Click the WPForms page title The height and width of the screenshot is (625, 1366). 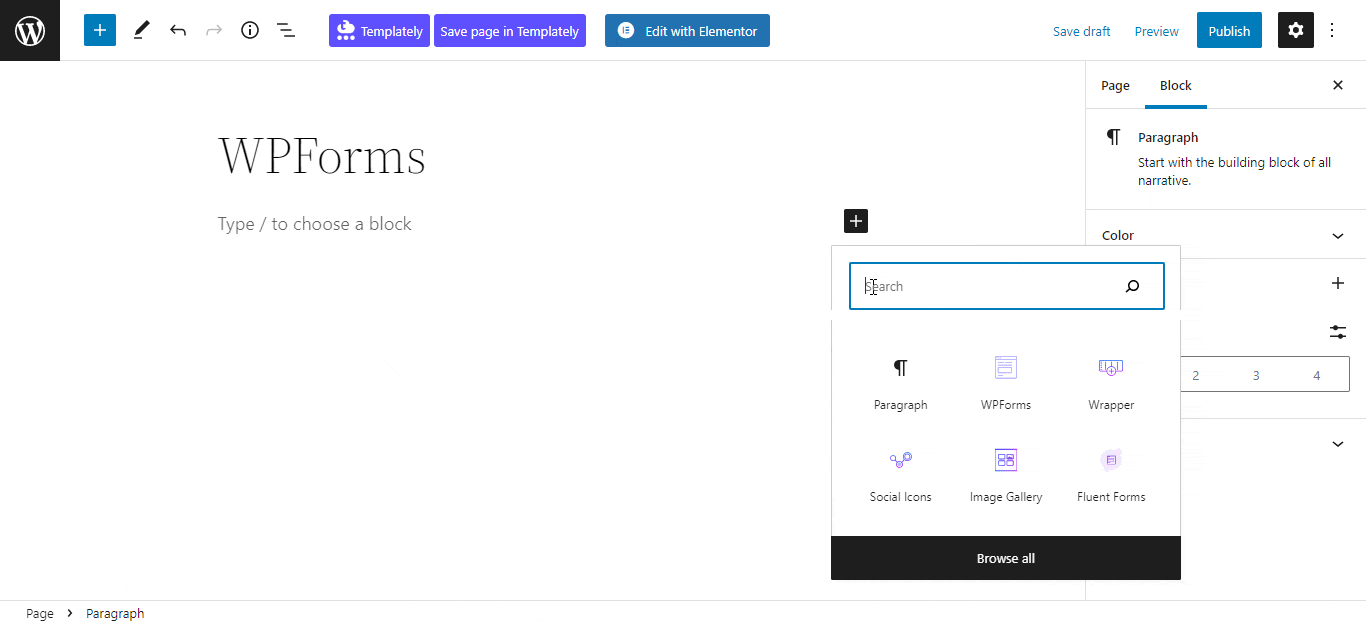322,156
